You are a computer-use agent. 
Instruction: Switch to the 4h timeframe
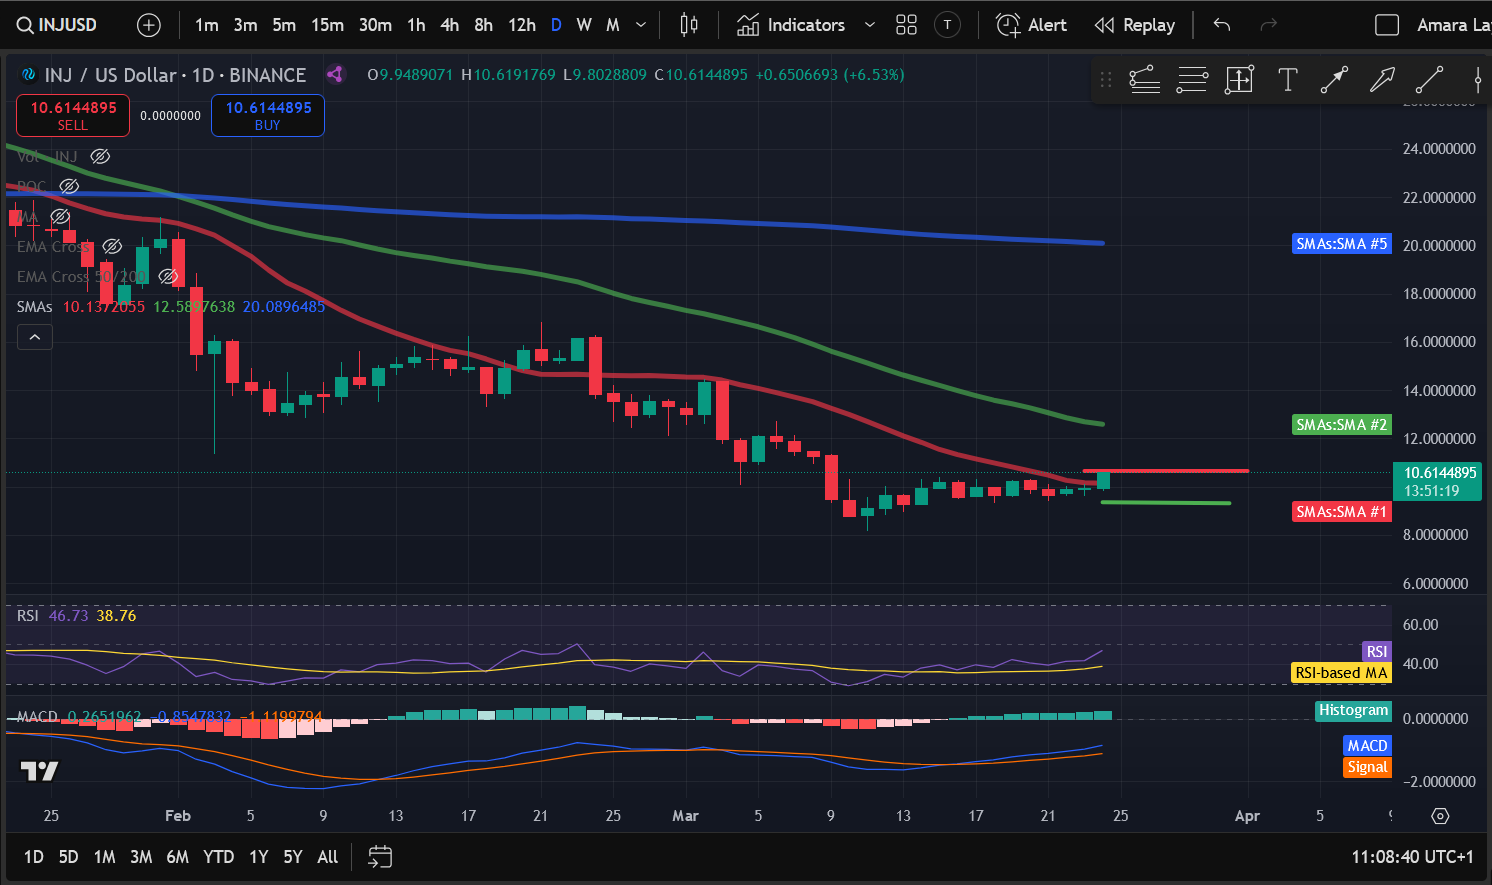click(x=450, y=25)
